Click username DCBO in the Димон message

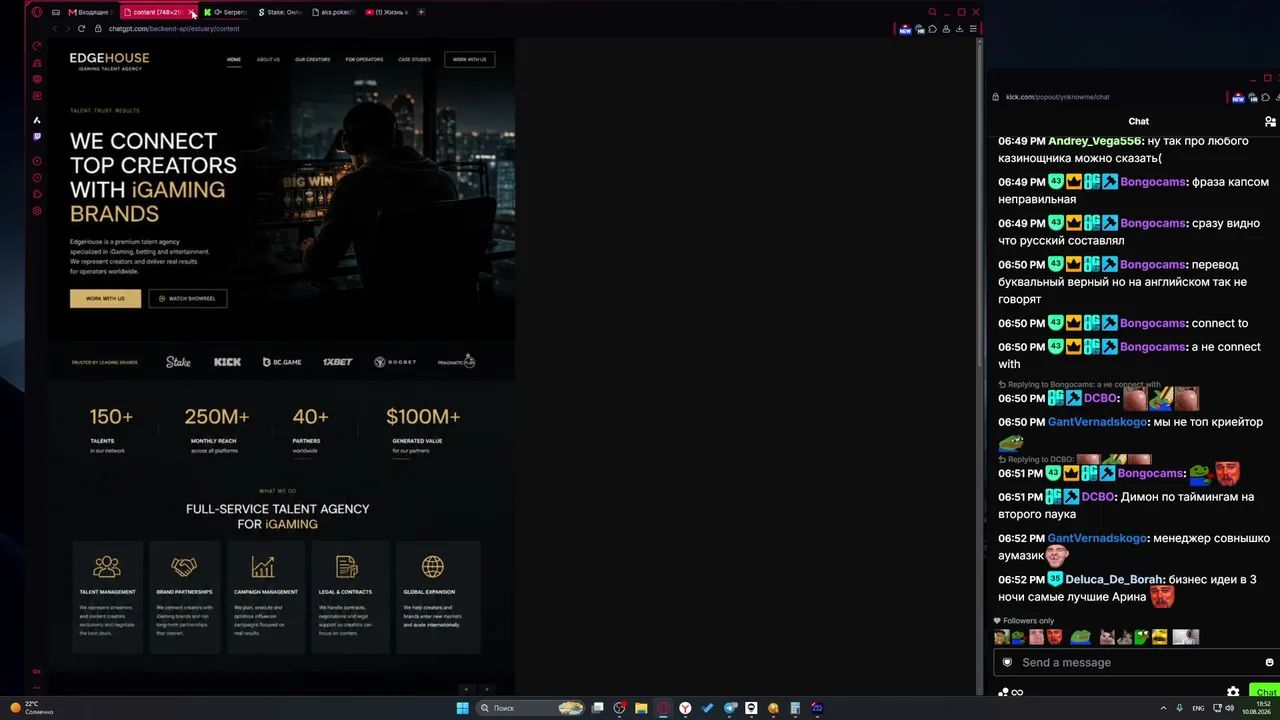click(x=1098, y=497)
